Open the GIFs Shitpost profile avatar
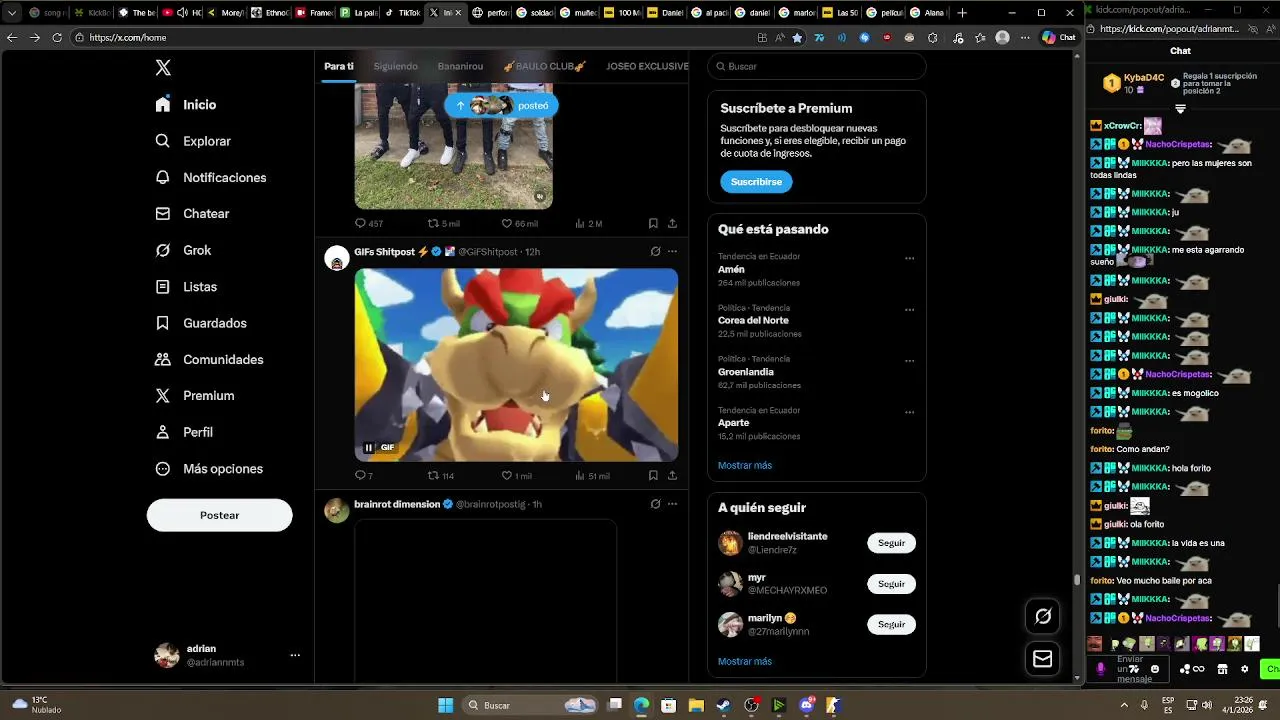This screenshot has height=720, width=1280. (x=337, y=257)
